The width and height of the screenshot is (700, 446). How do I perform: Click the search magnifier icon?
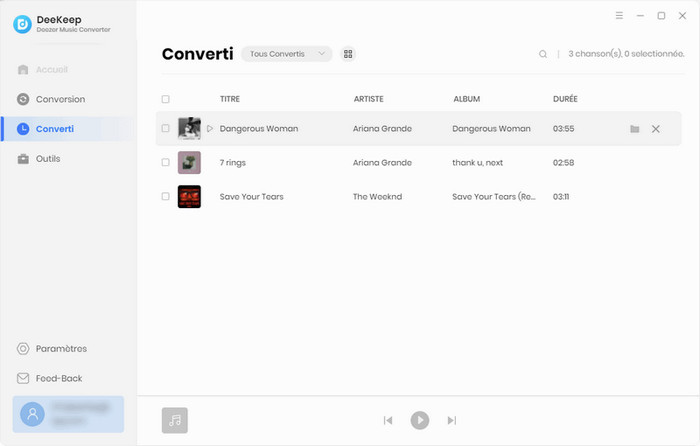tap(543, 54)
